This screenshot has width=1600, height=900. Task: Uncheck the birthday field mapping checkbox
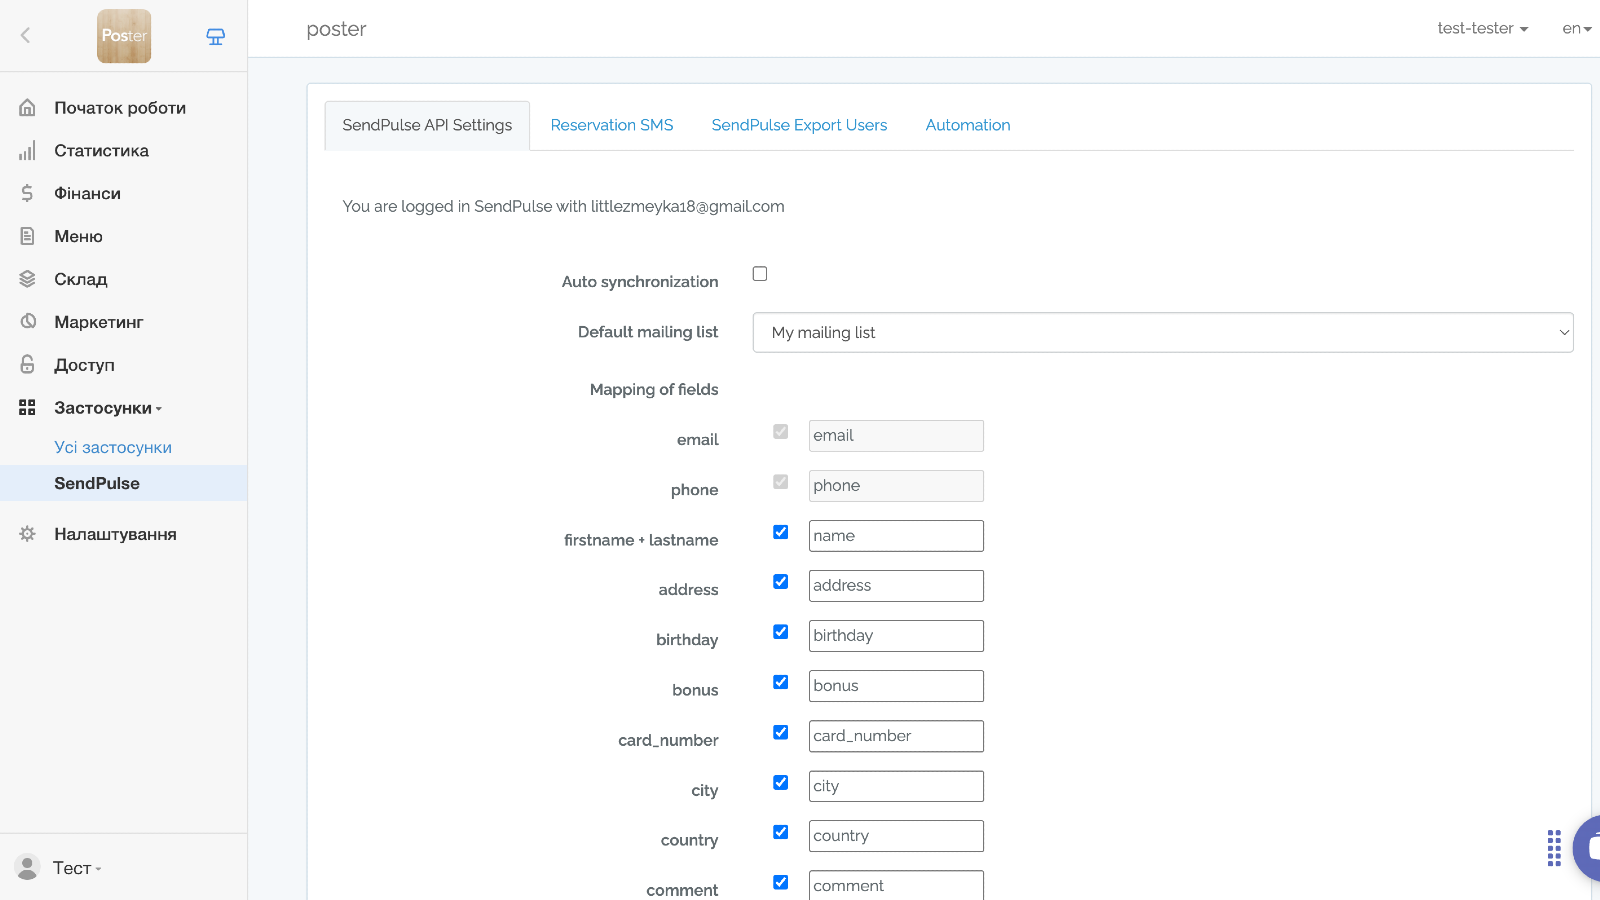[x=781, y=632]
